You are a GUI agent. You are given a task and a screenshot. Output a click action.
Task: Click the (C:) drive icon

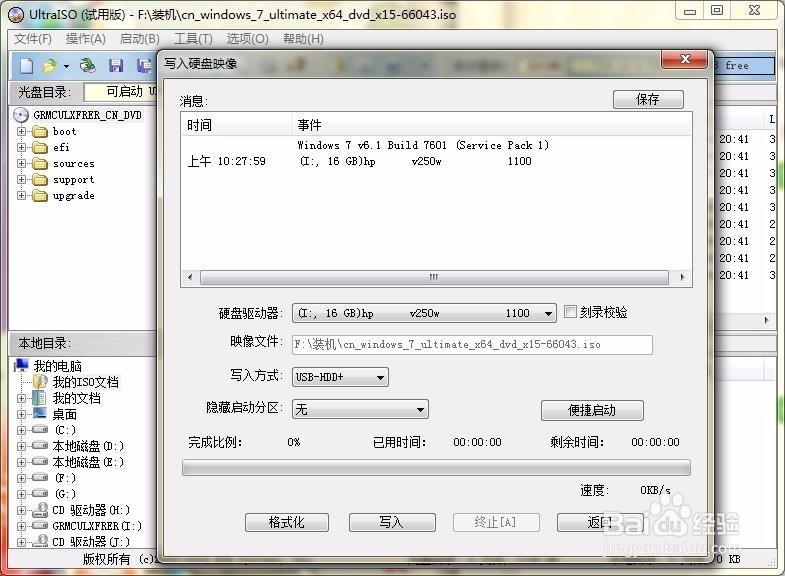[40, 429]
